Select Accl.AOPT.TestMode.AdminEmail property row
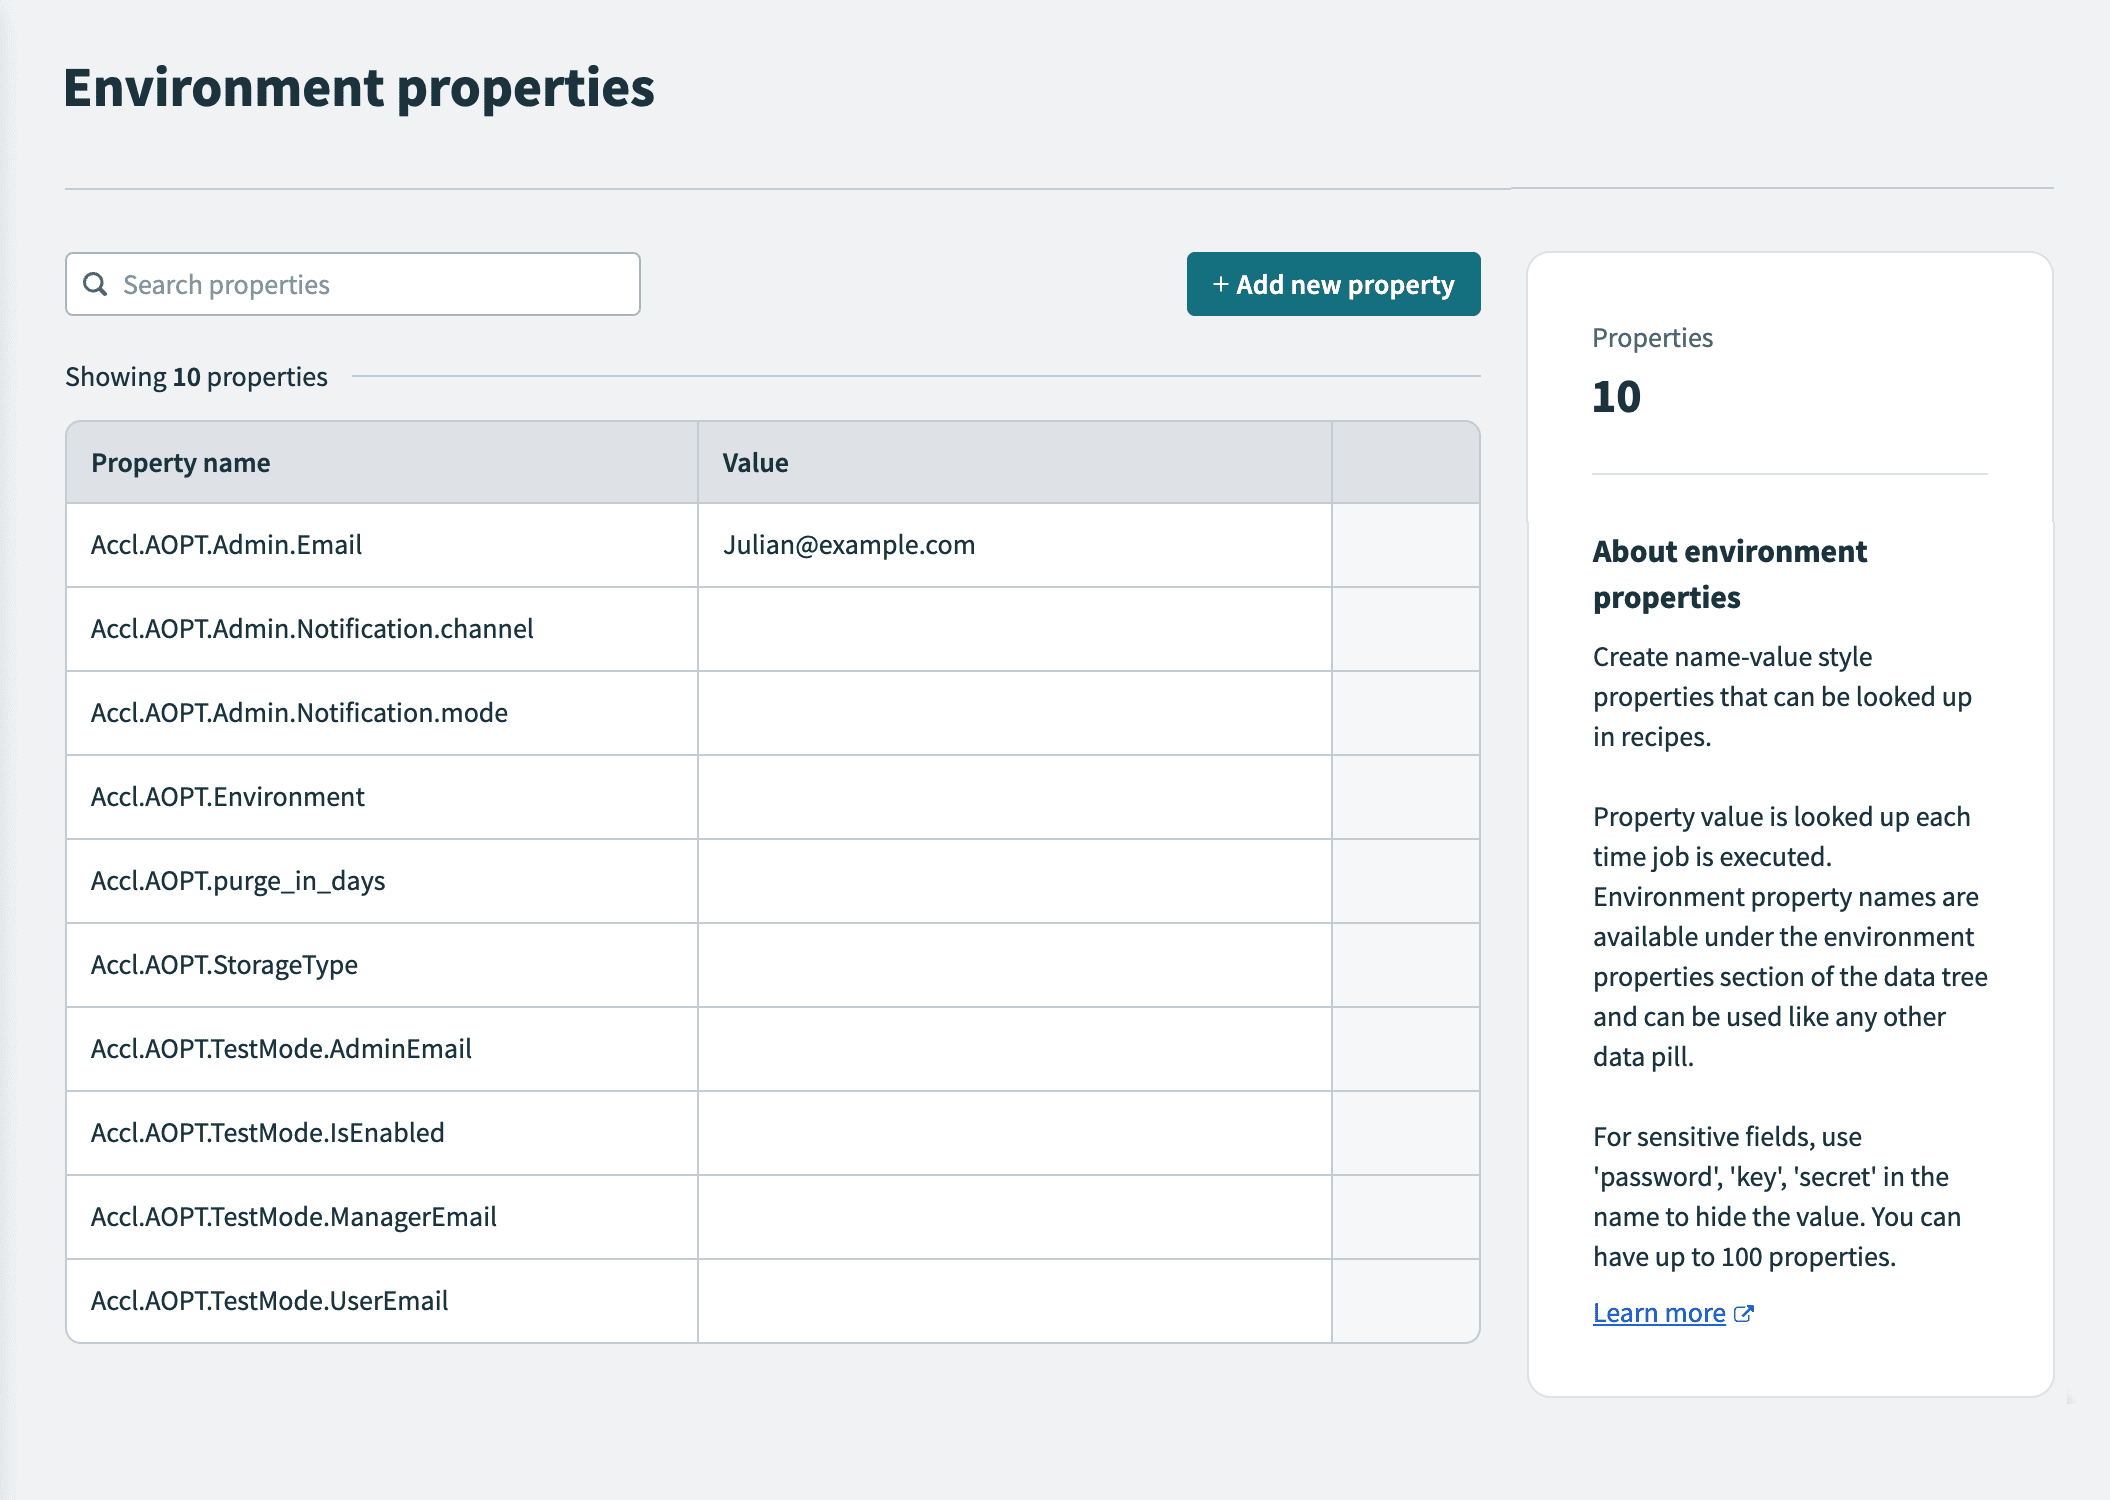 [281, 1049]
